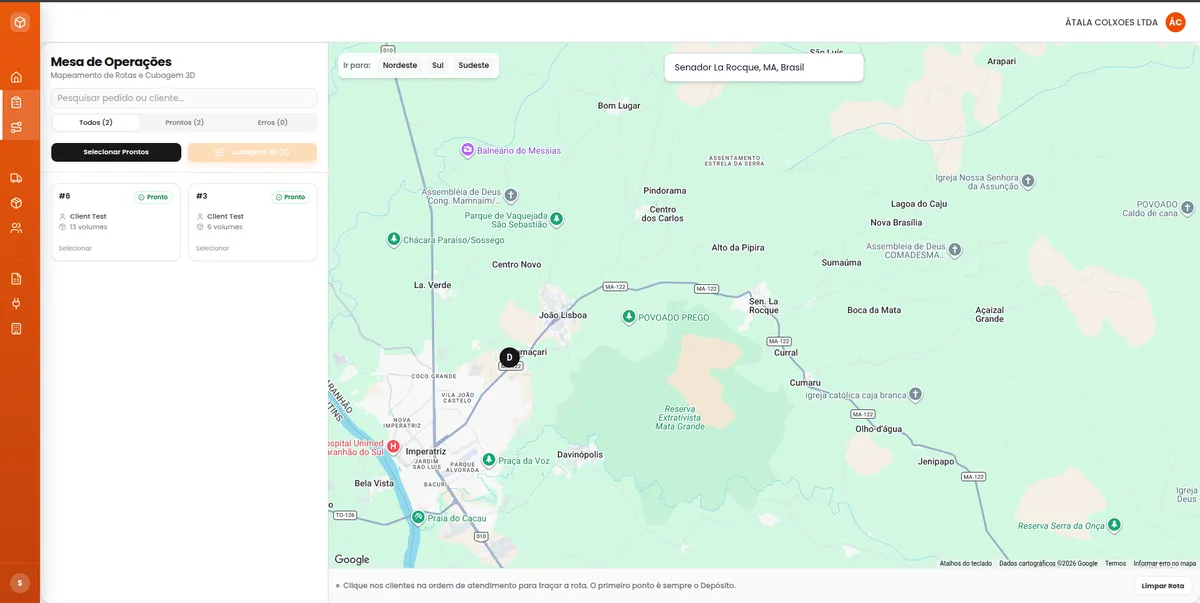Image resolution: width=1200 pixels, height=603 pixels.
Task: Click the app logo cube icon
Action: click(20, 22)
